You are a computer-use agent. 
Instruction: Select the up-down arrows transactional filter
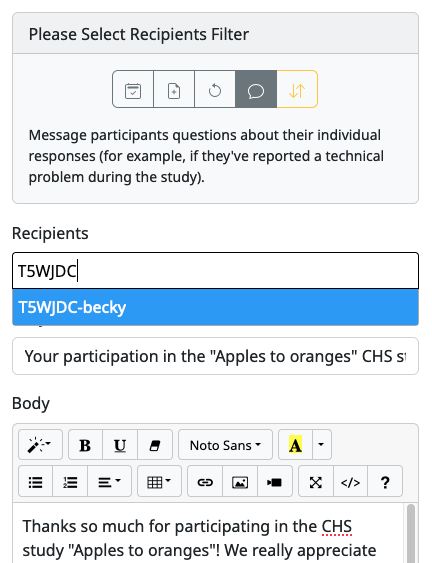pyautogui.click(x=297, y=89)
